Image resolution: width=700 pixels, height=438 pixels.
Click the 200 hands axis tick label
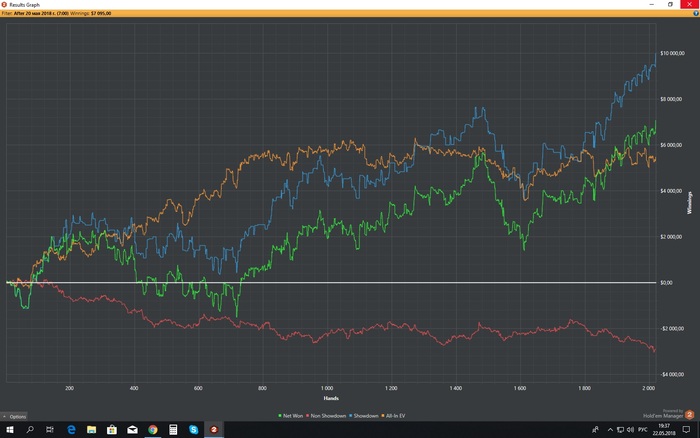coord(70,388)
